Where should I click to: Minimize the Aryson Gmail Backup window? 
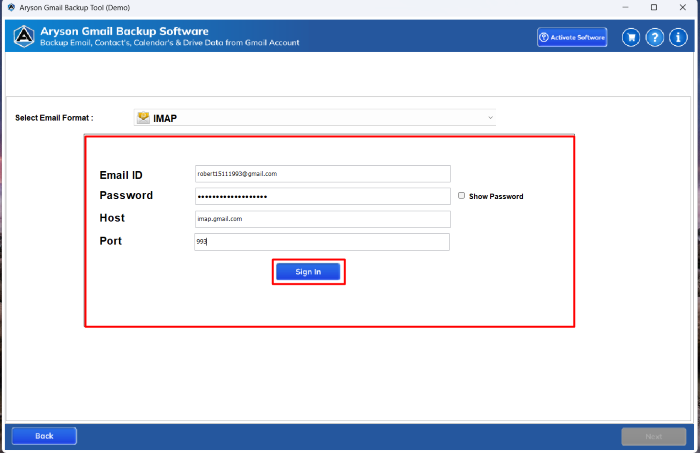coord(625,8)
